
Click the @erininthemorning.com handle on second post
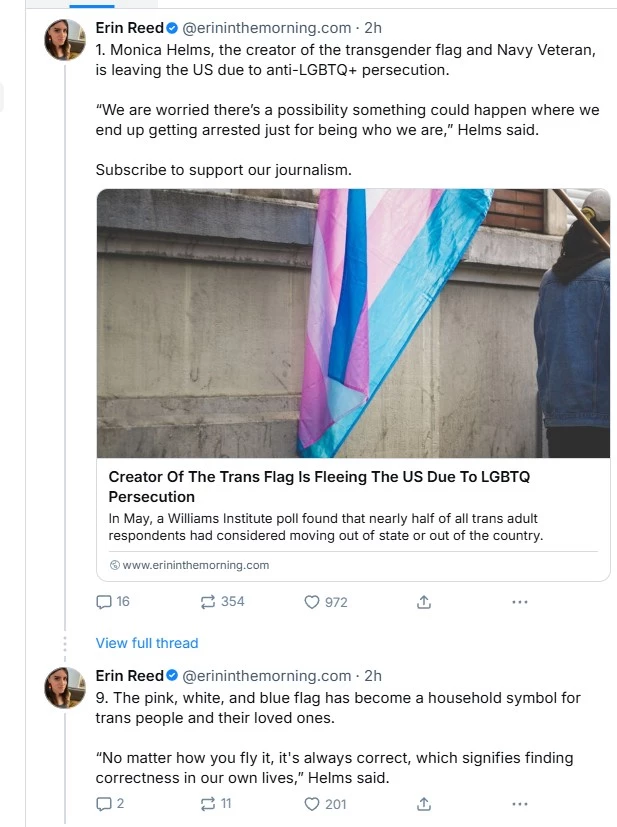pos(266,676)
